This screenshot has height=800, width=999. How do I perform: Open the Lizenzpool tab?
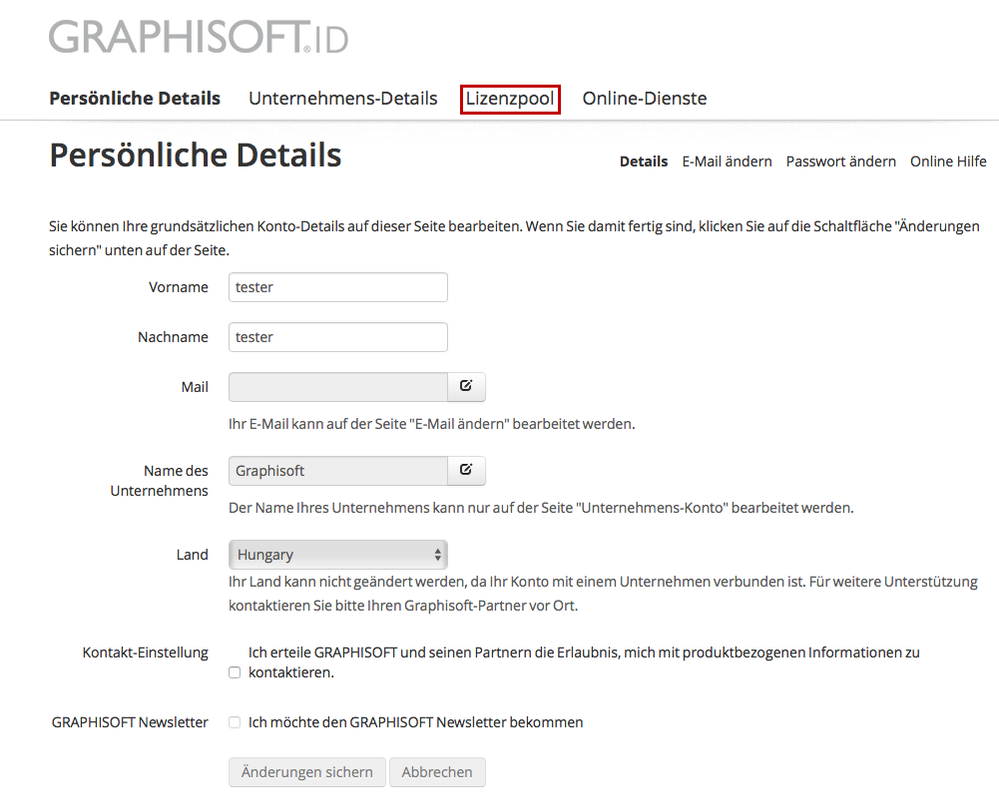click(510, 98)
